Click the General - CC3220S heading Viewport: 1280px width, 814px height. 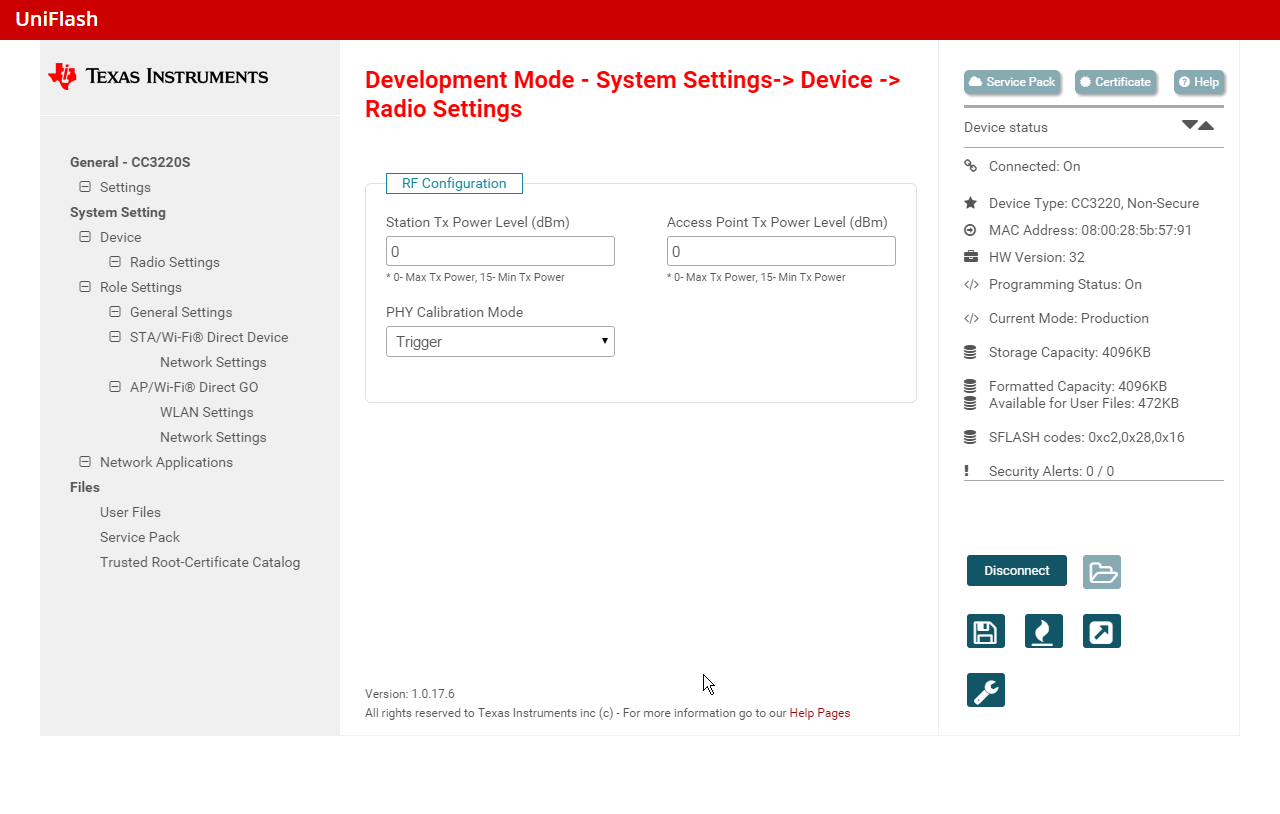coord(130,162)
